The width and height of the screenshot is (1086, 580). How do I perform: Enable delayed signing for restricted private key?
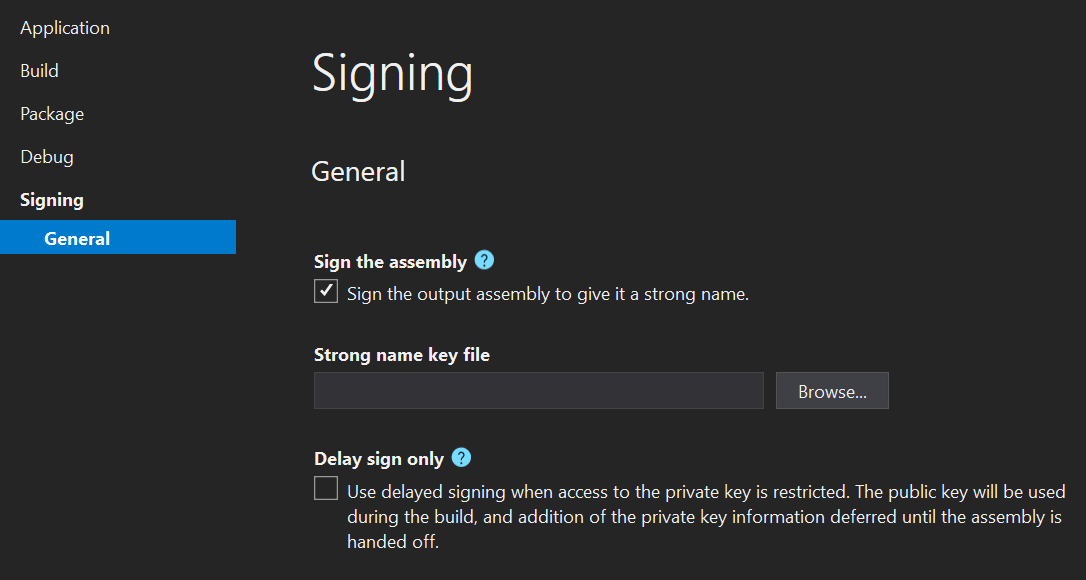tap(325, 488)
